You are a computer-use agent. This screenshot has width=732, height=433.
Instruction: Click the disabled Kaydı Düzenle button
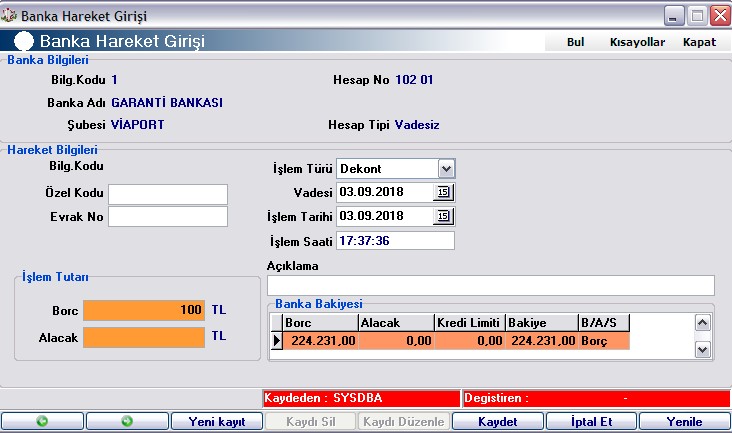(404, 421)
